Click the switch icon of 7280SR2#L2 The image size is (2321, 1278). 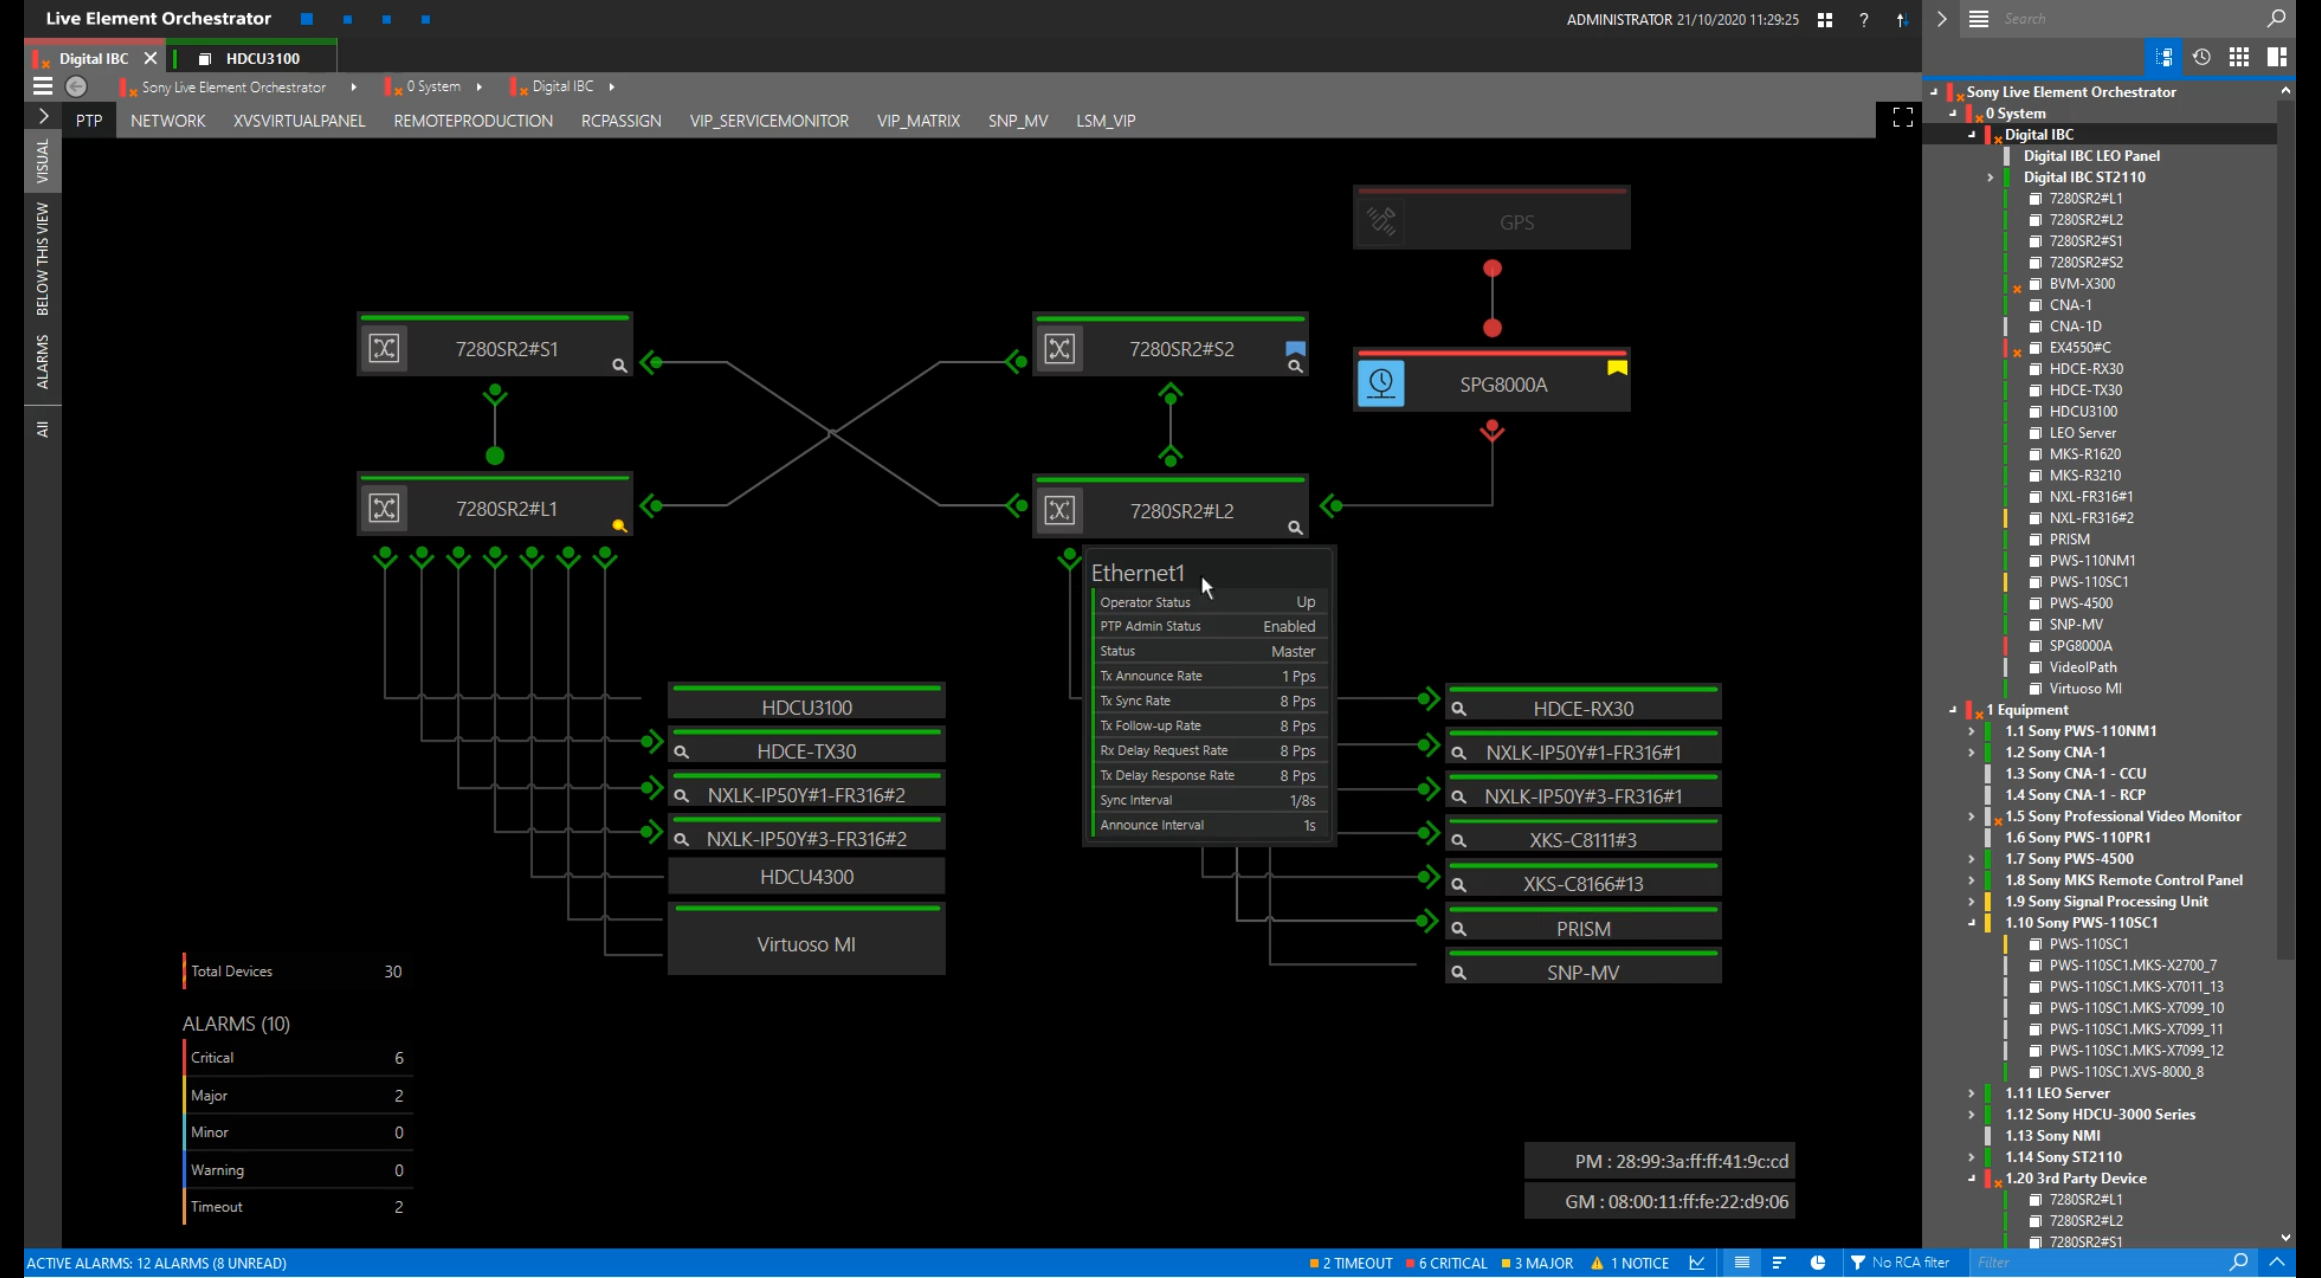(x=1060, y=510)
